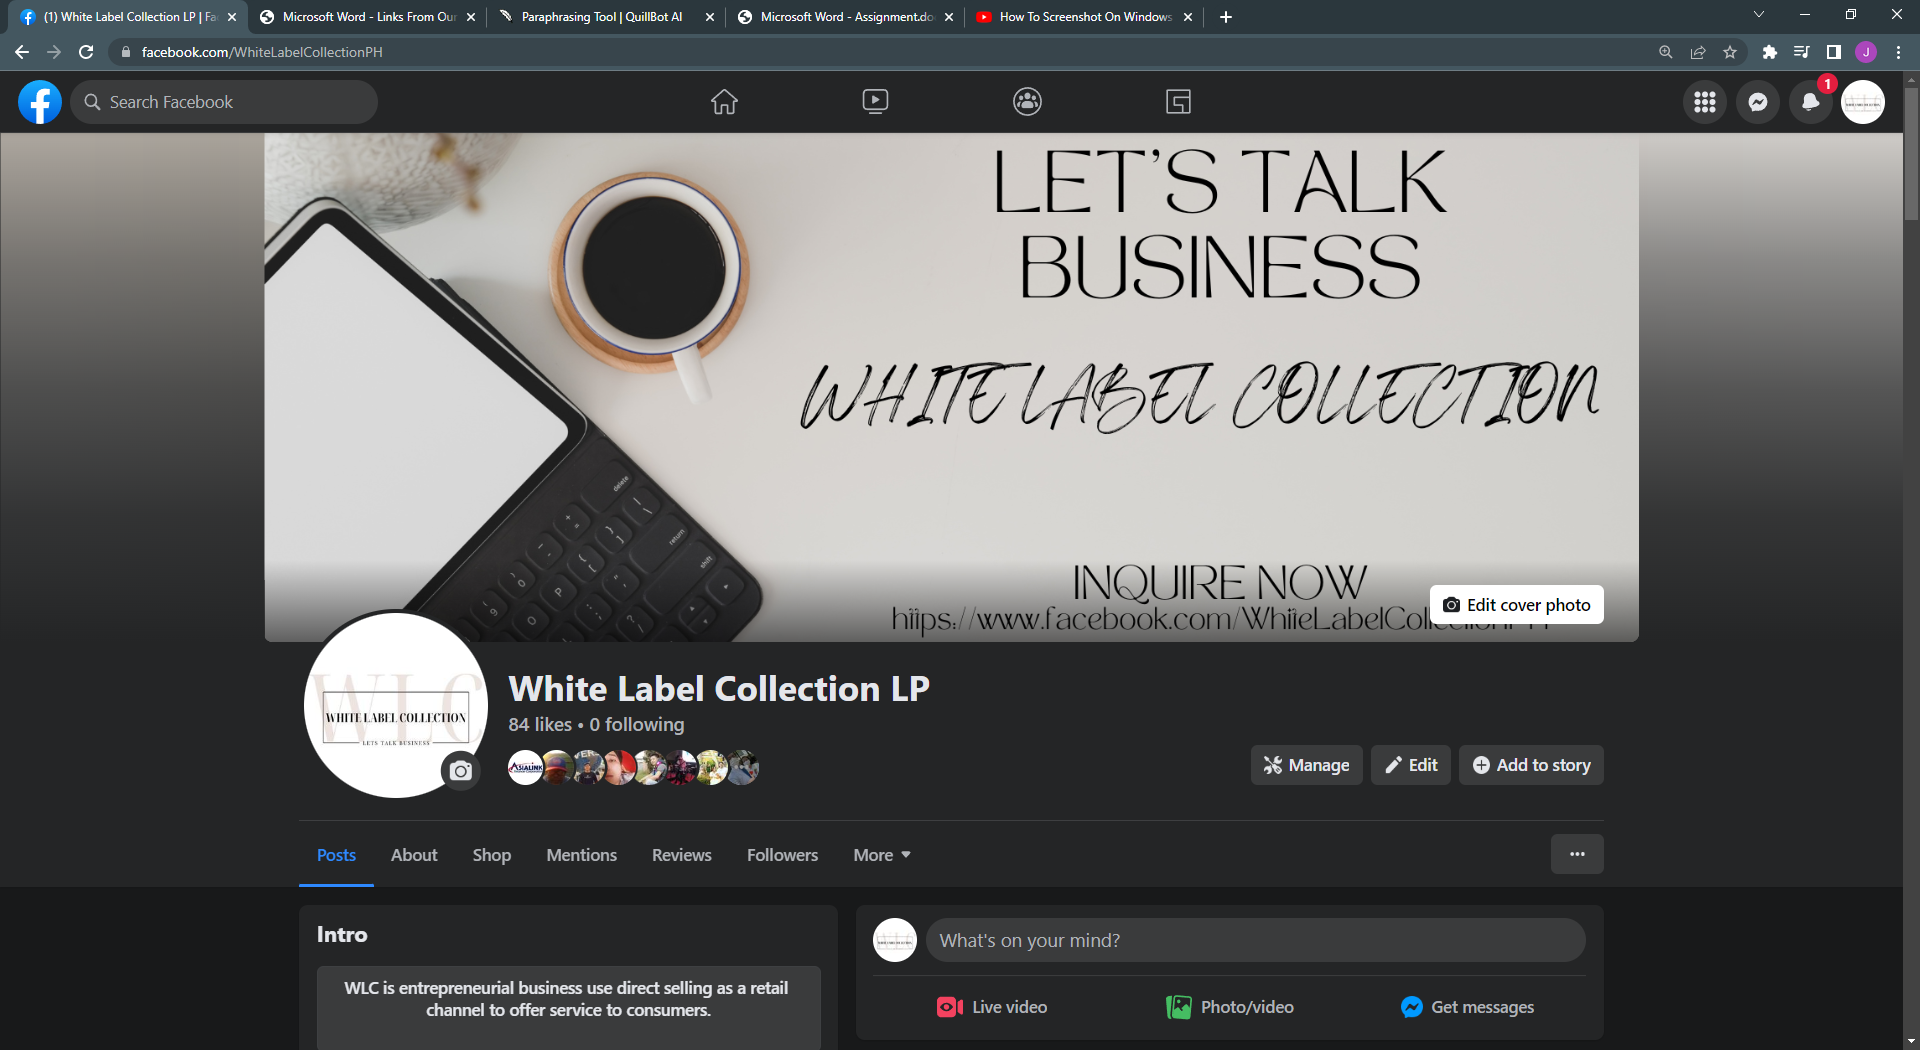Viewport: 1920px width, 1050px height.
Task: Switch to the Posts tab
Action: (336, 855)
